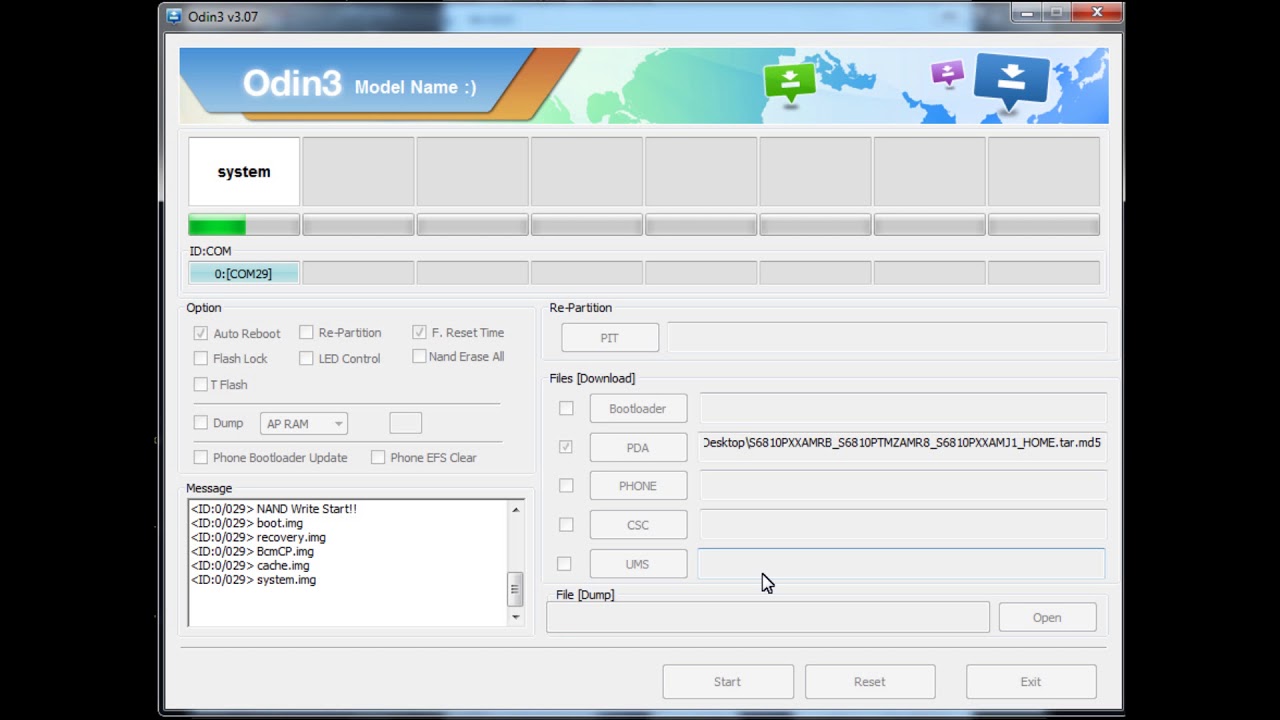Click the 0:[COM29] port box

(243, 273)
